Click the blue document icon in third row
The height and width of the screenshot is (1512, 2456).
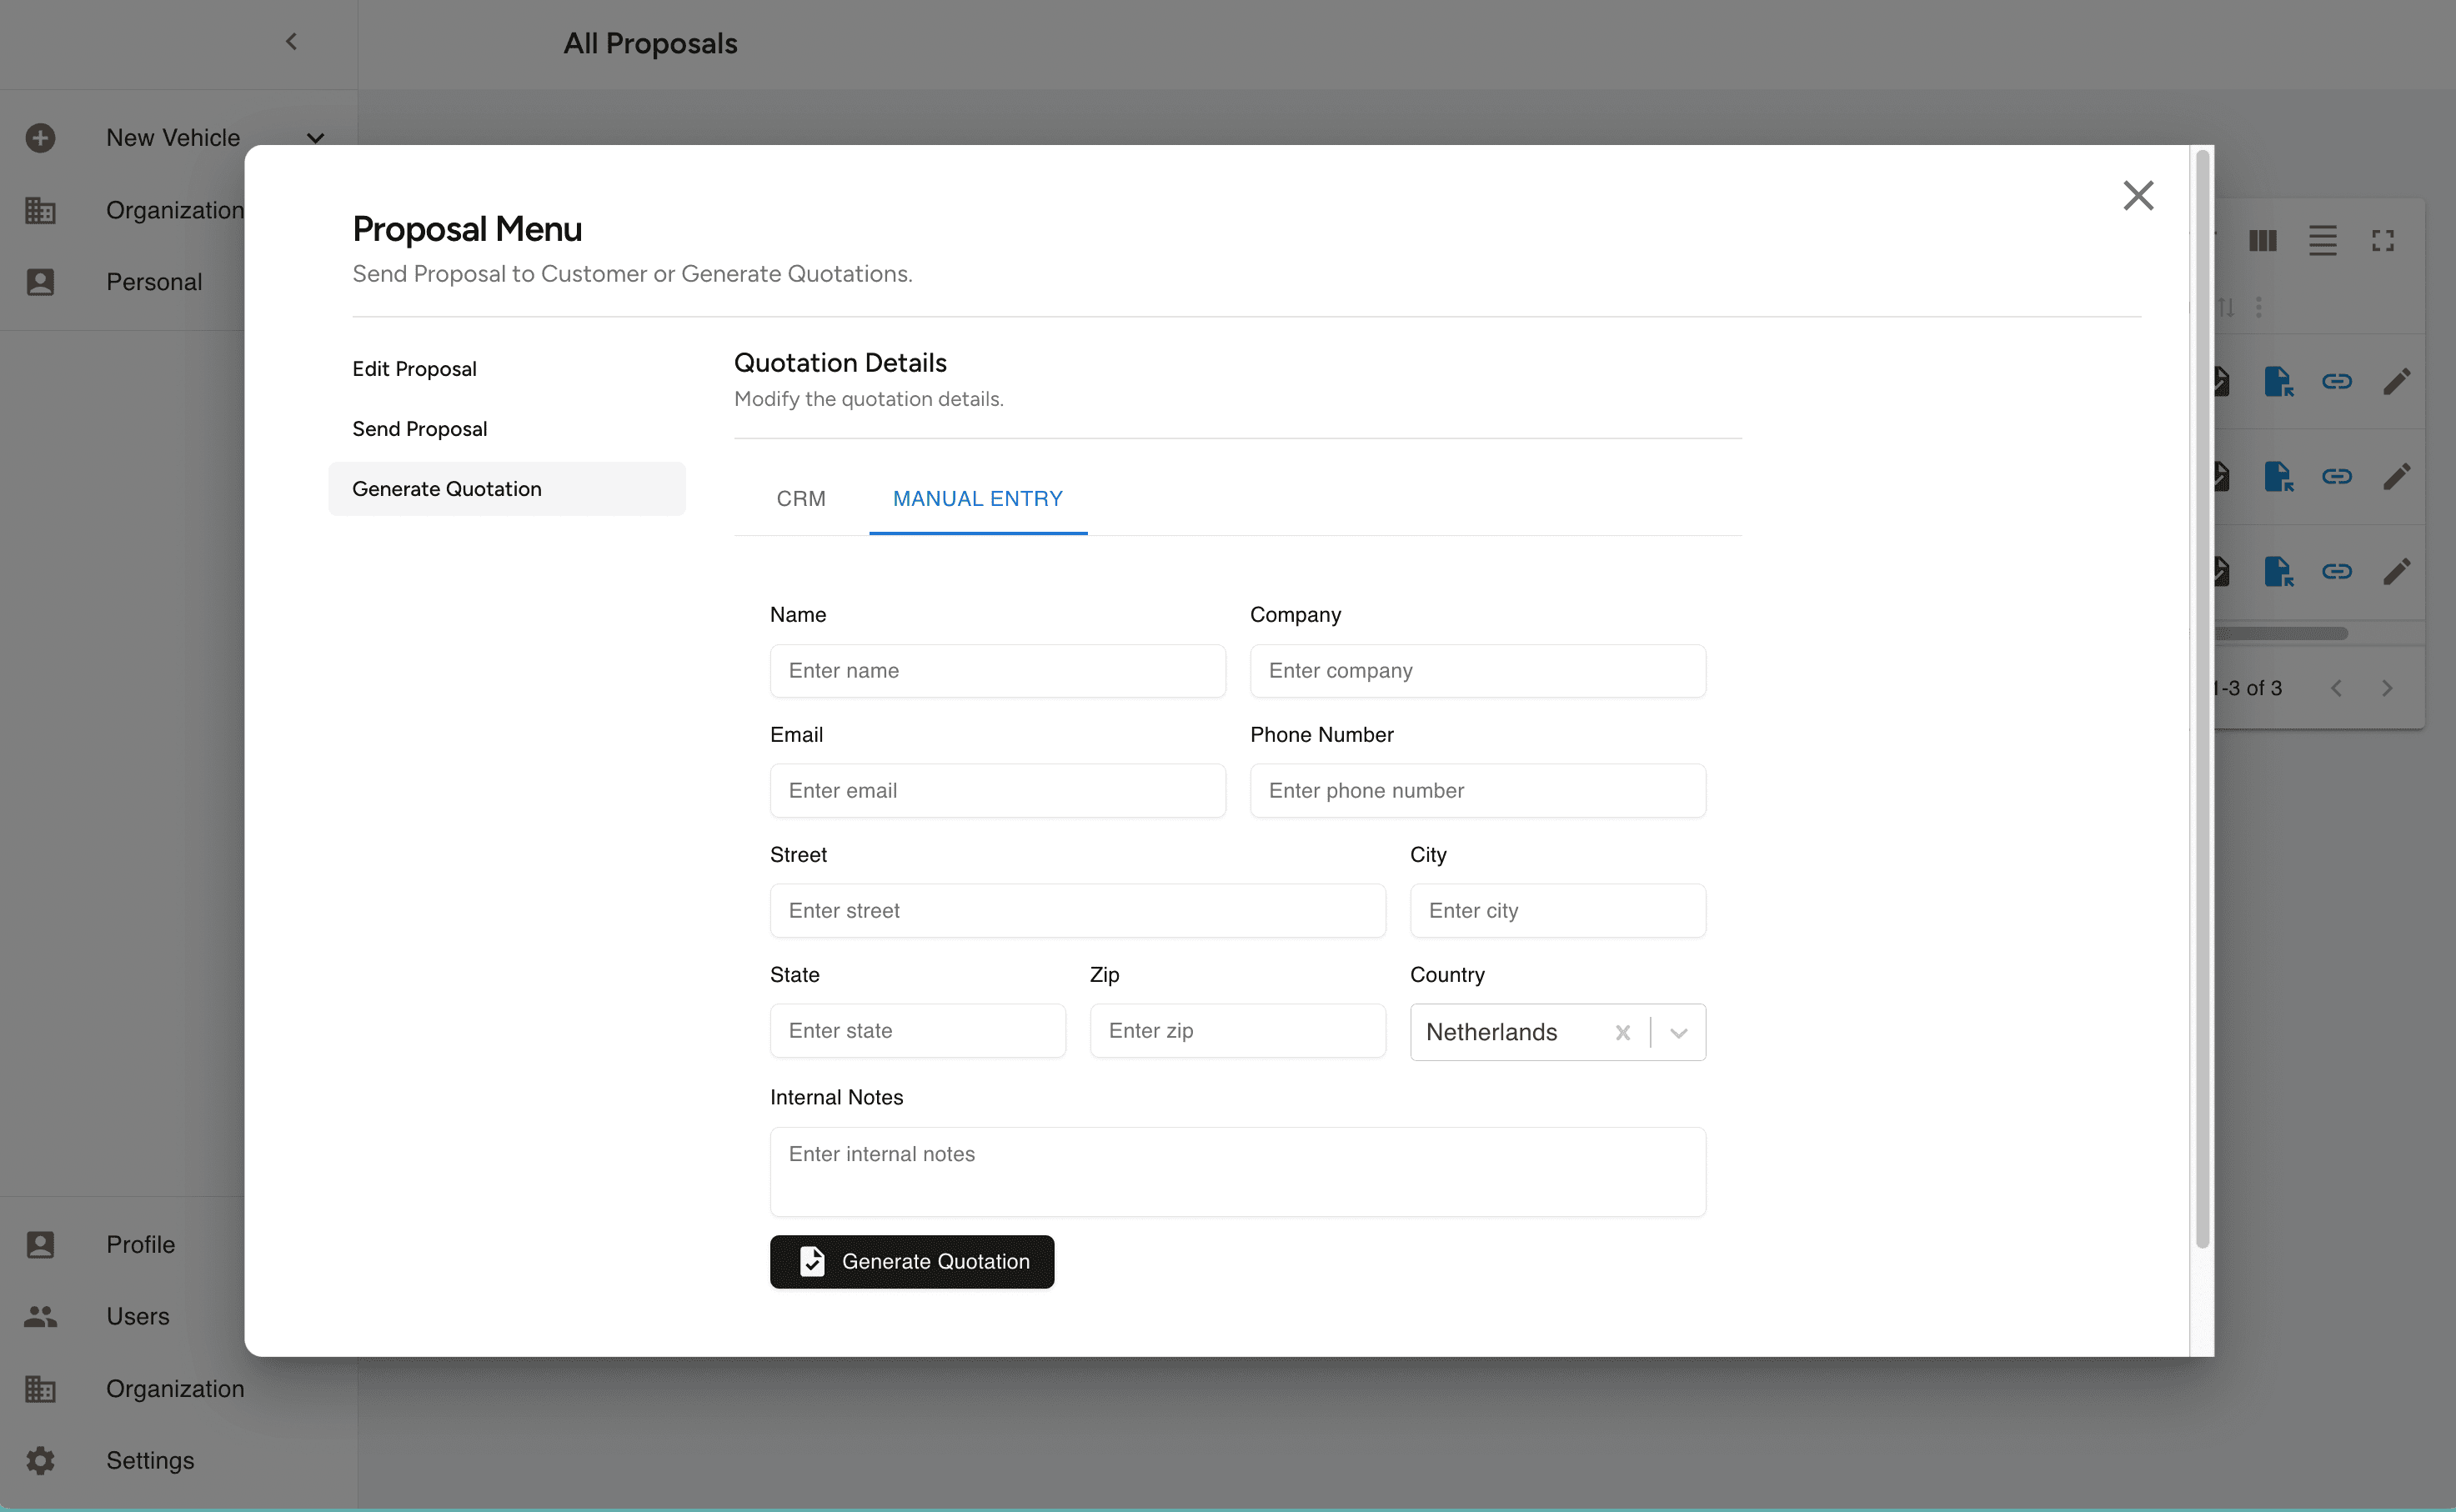[x=2278, y=571]
